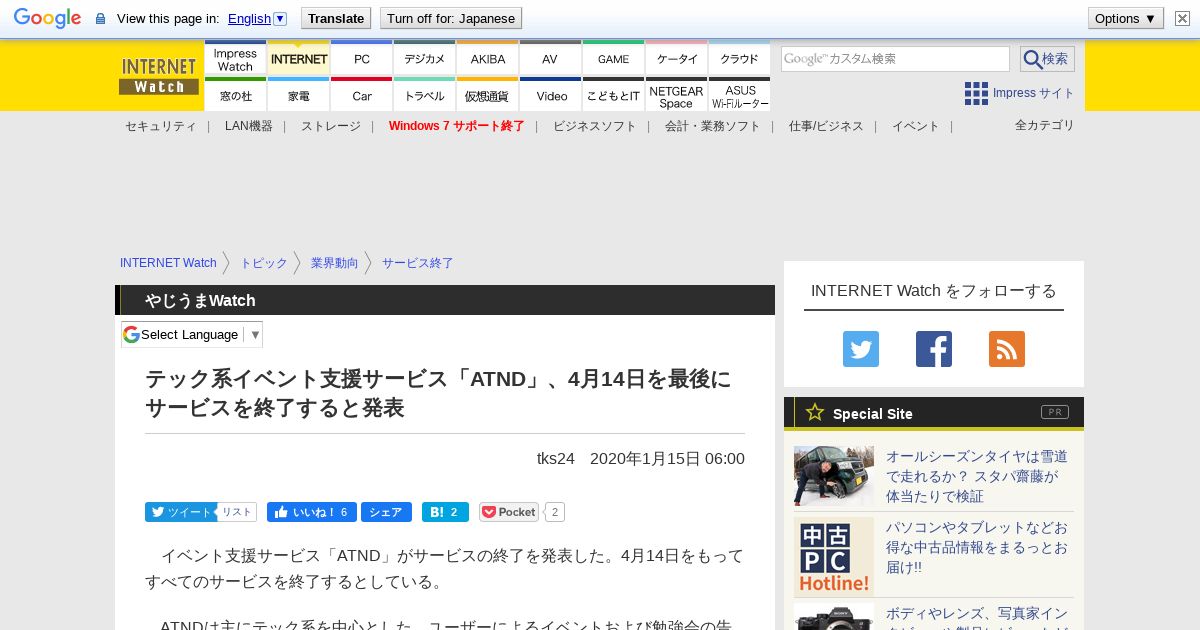Open the トラベル tab
This screenshot has height=630, width=1200.
click(x=425, y=95)
